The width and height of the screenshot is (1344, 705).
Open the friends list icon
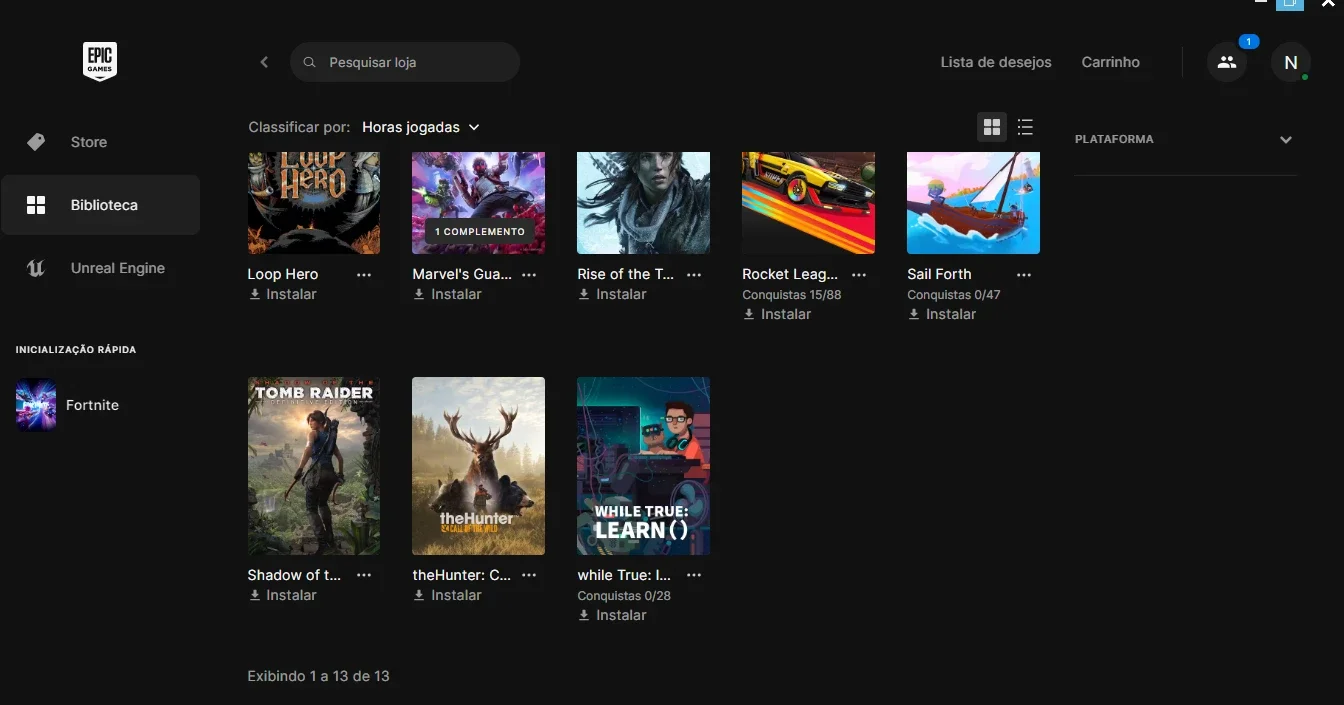click(x=1227, y=62)
